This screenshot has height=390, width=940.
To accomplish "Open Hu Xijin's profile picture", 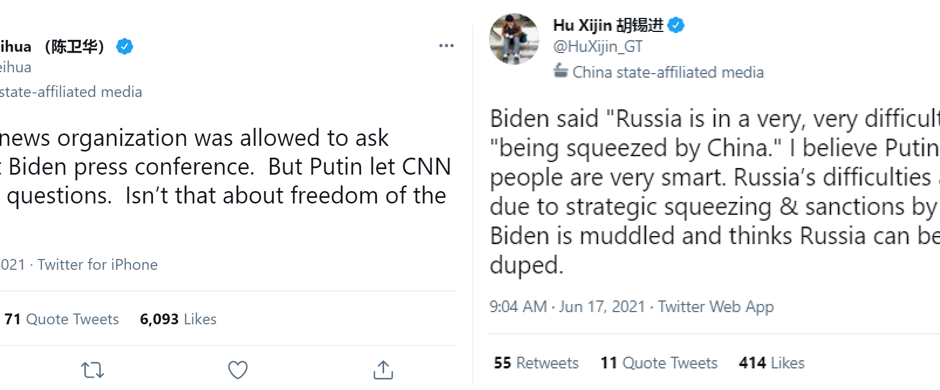I will (x=514, y=38).
